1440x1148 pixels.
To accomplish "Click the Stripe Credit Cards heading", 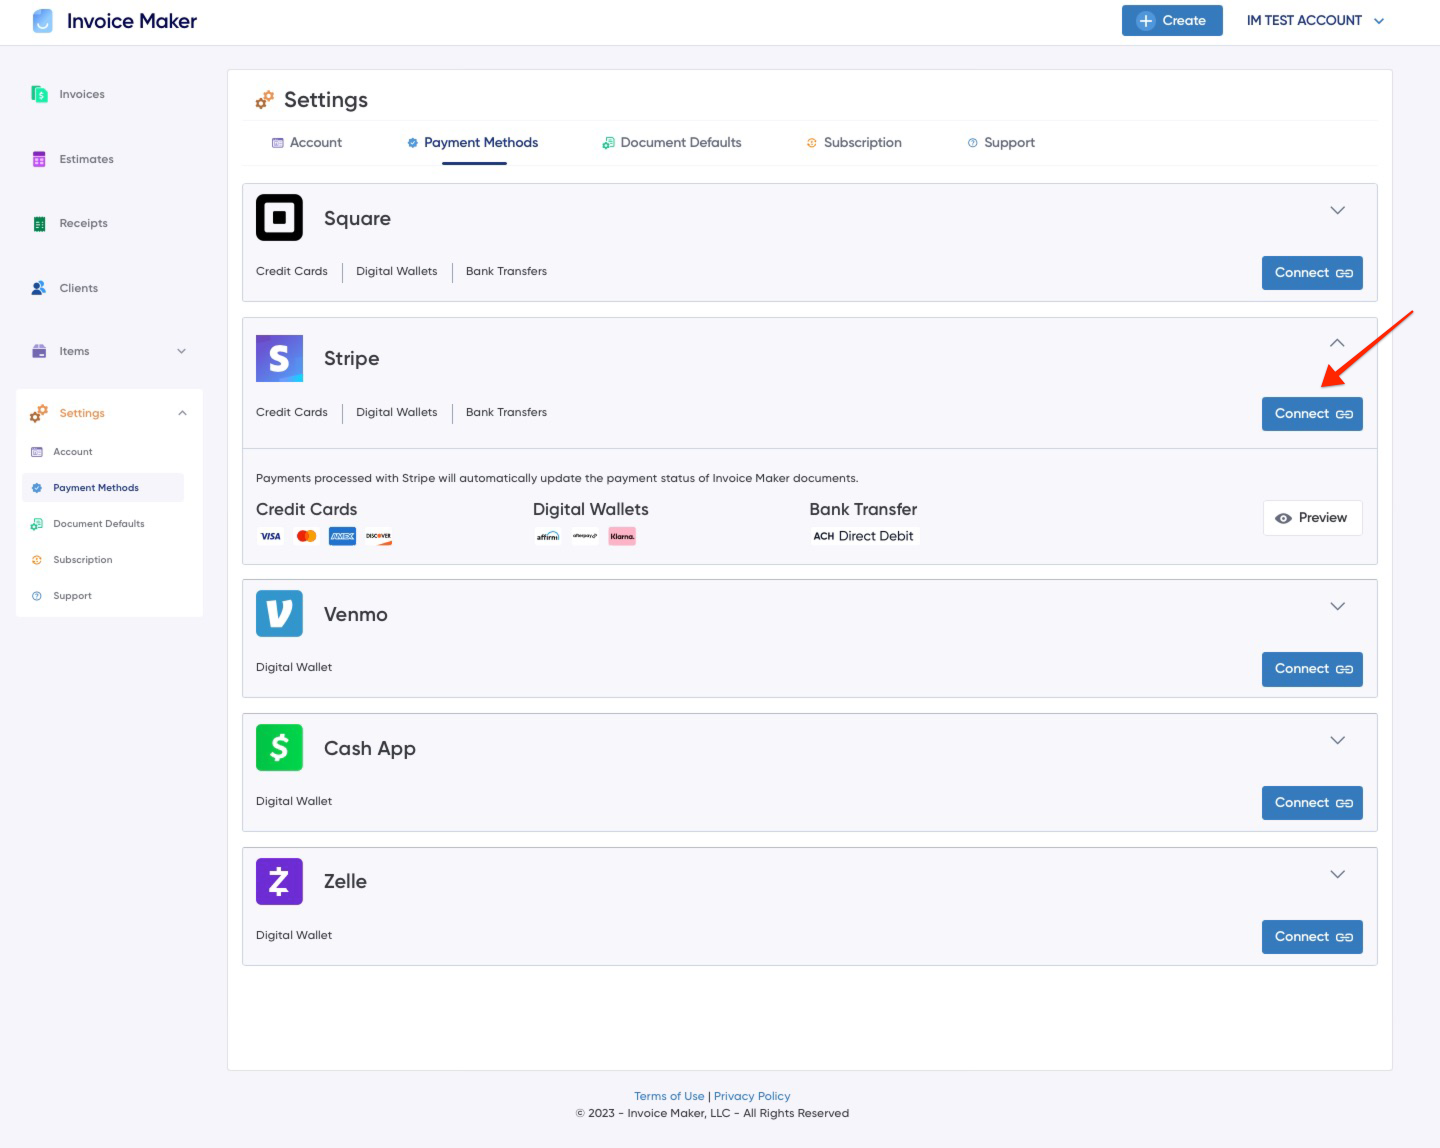I will 306,509.
